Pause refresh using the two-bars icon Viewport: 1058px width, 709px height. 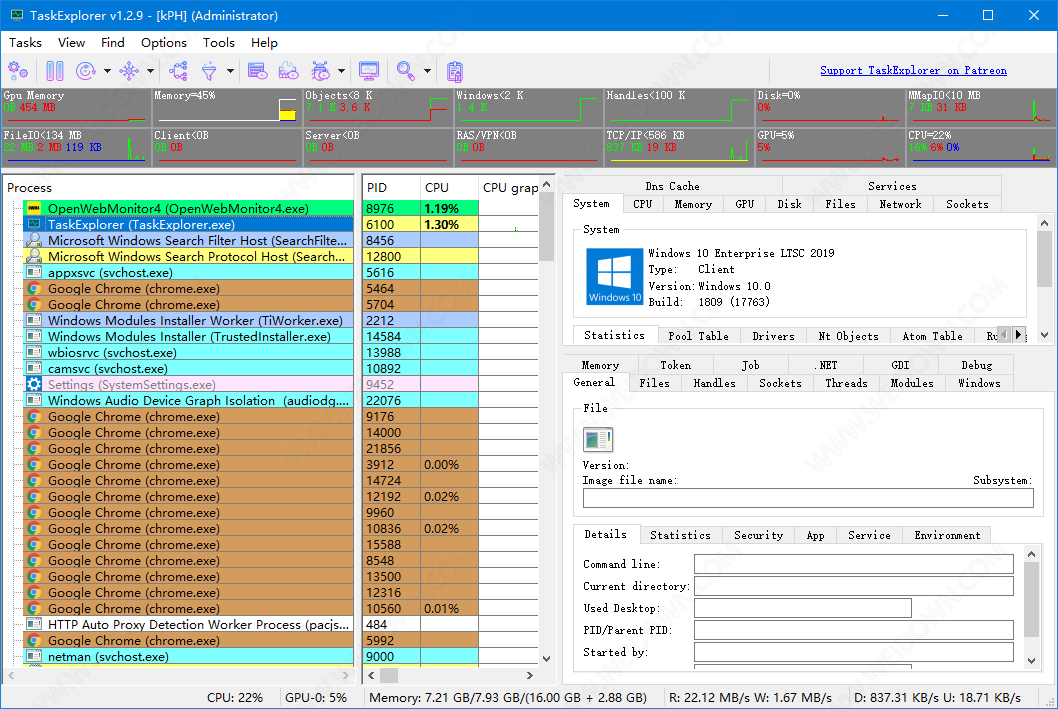tap(55, 70)
